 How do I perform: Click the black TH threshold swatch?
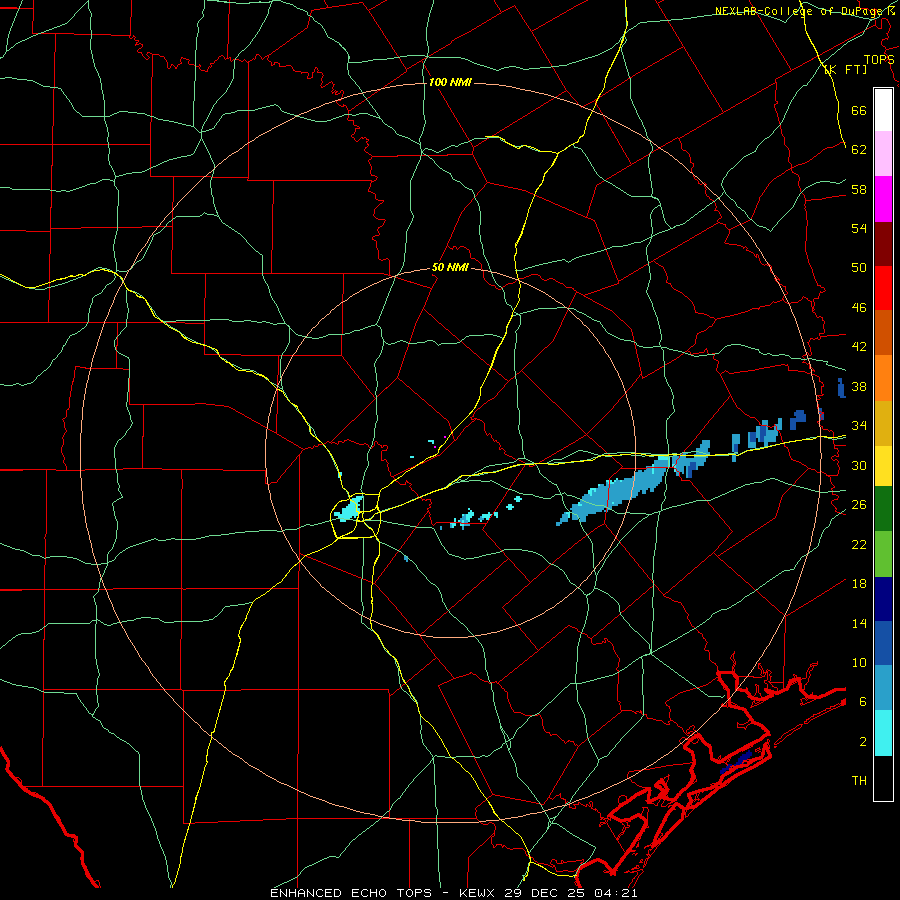coord(883,778)
